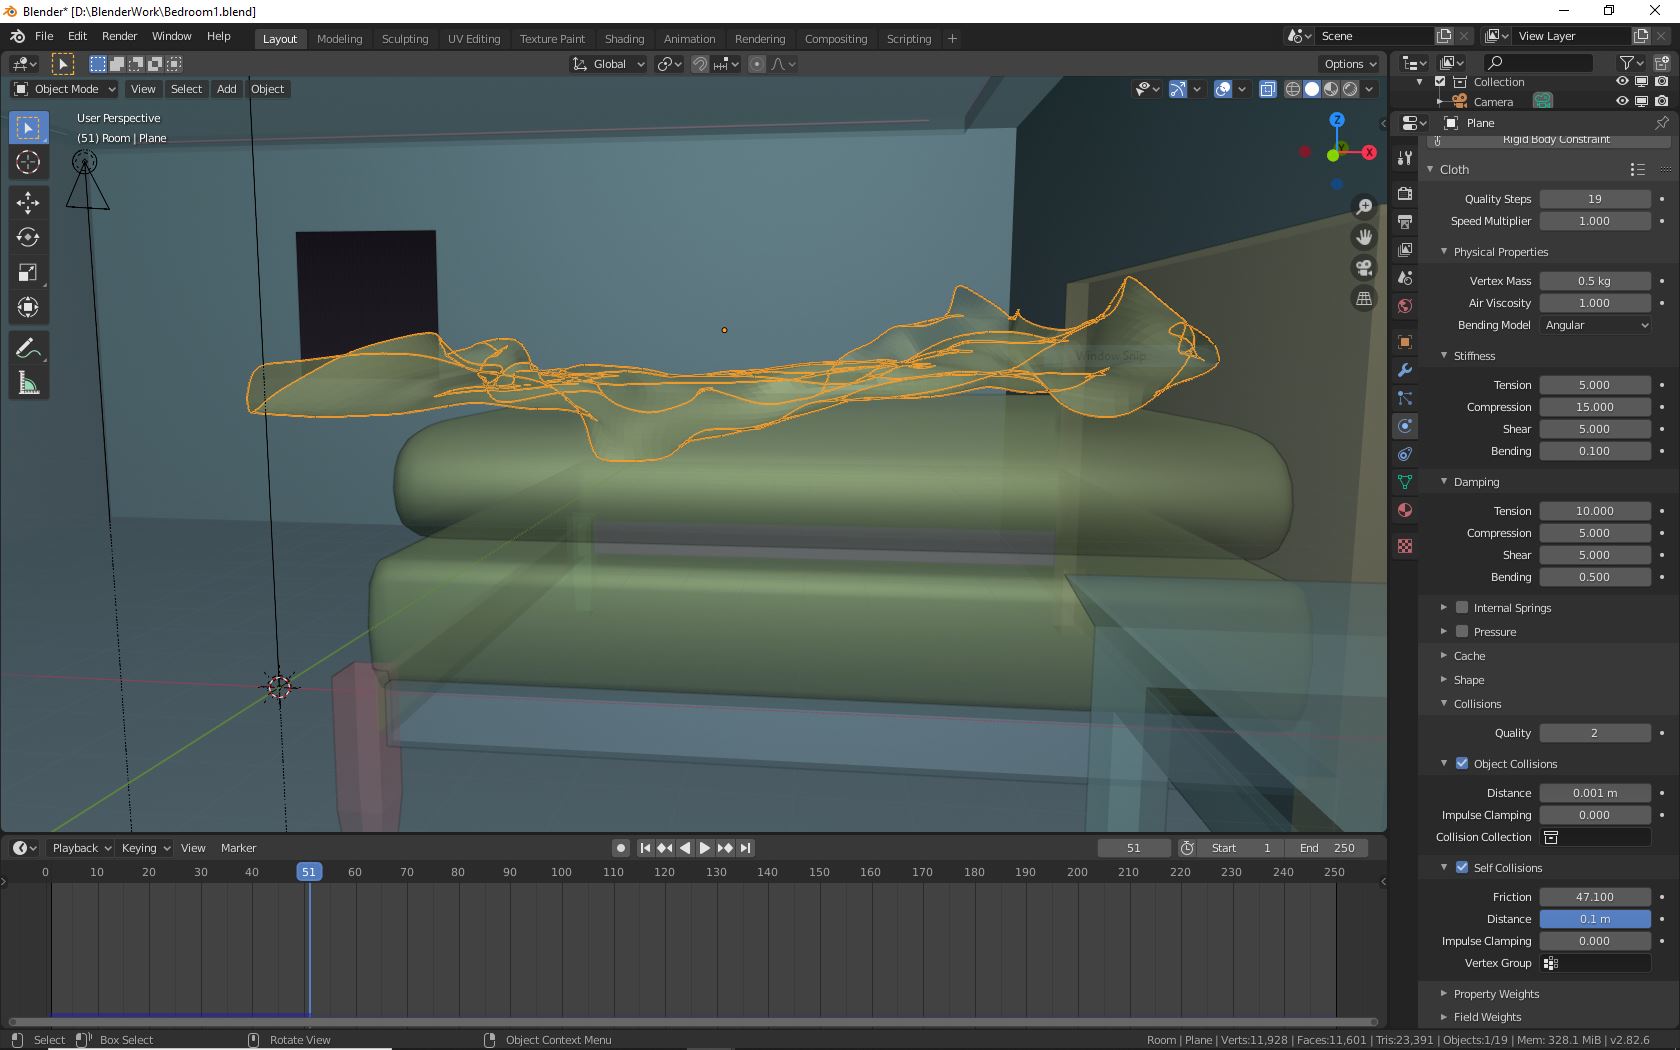Viewport: 1680px width, 1050px height.
Task: Enable Internal Springs checkbox
Action: [1462, 607]
